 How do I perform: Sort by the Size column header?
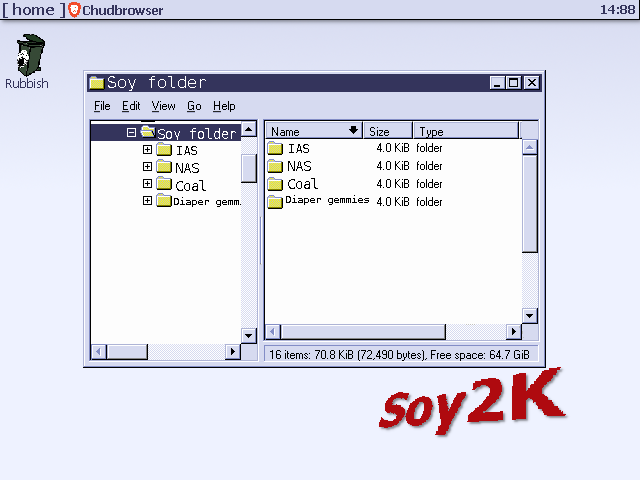[x=388, y=131]
